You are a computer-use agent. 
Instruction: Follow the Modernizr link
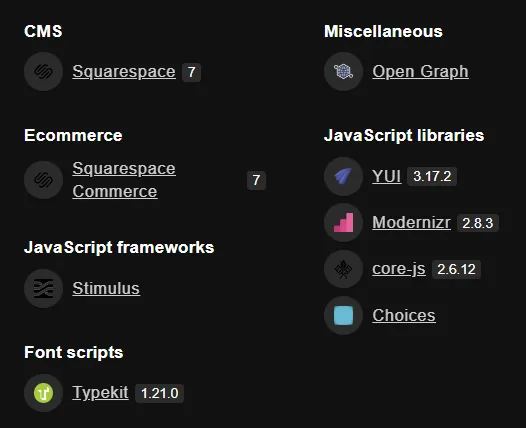pos(411,223)
